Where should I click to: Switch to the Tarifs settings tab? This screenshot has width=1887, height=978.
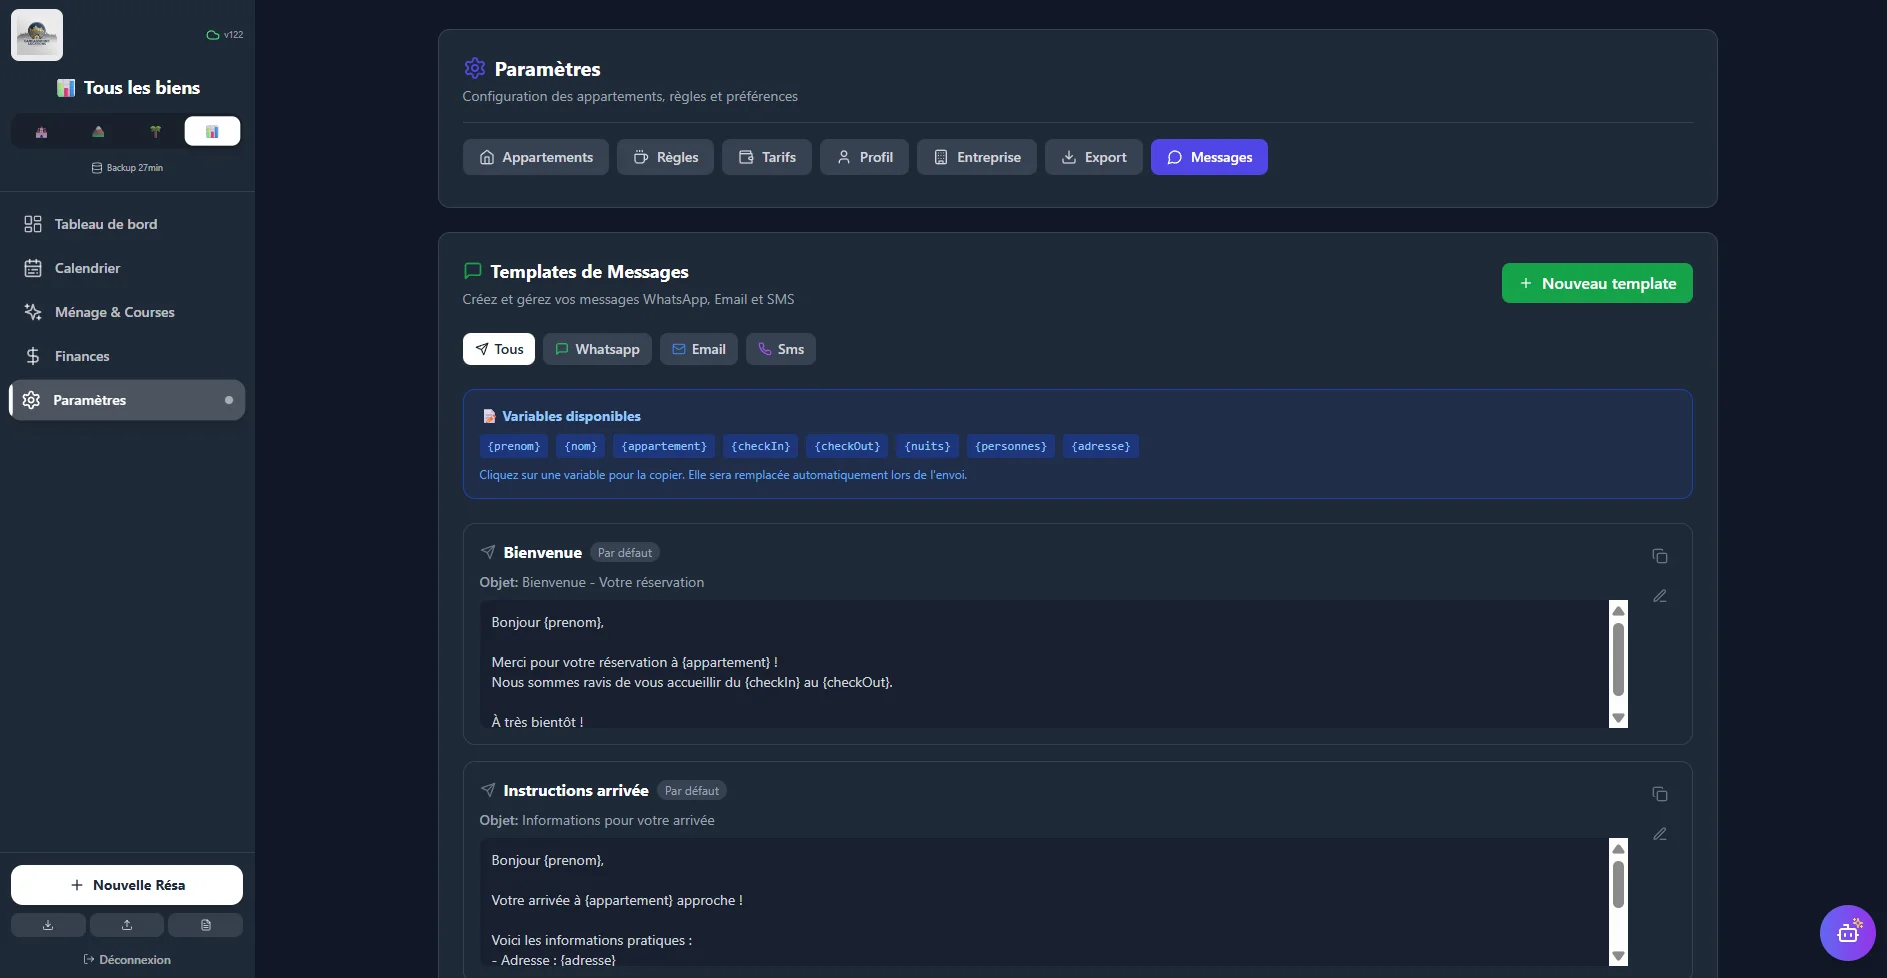coord(767,157)
